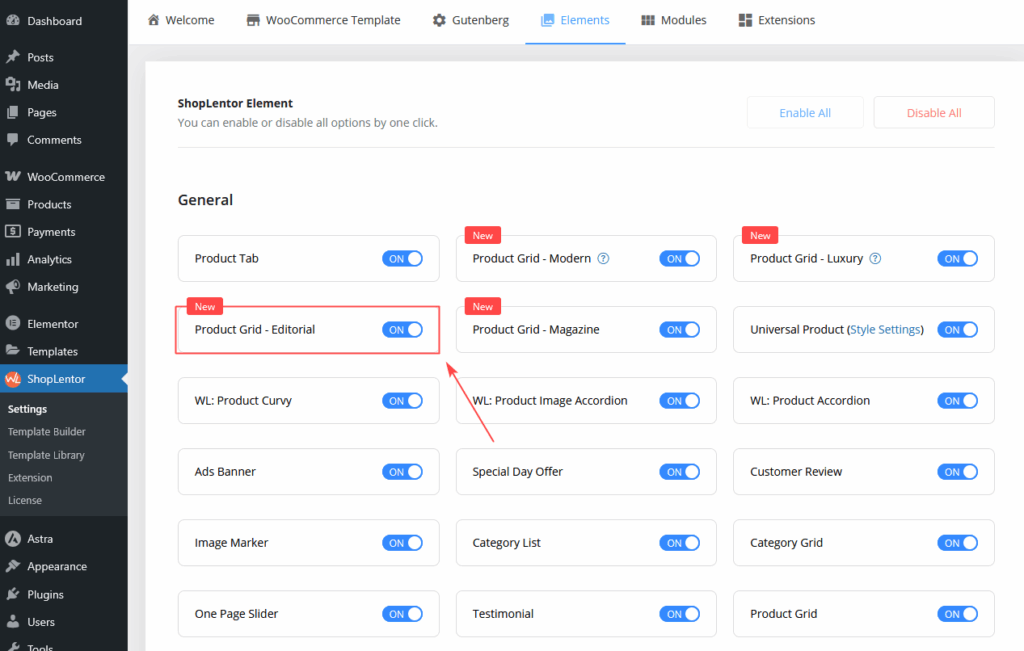Screen dimensions: 1024x651
Task: Toggle off the Product Tab element
Action: click(403, 258)
